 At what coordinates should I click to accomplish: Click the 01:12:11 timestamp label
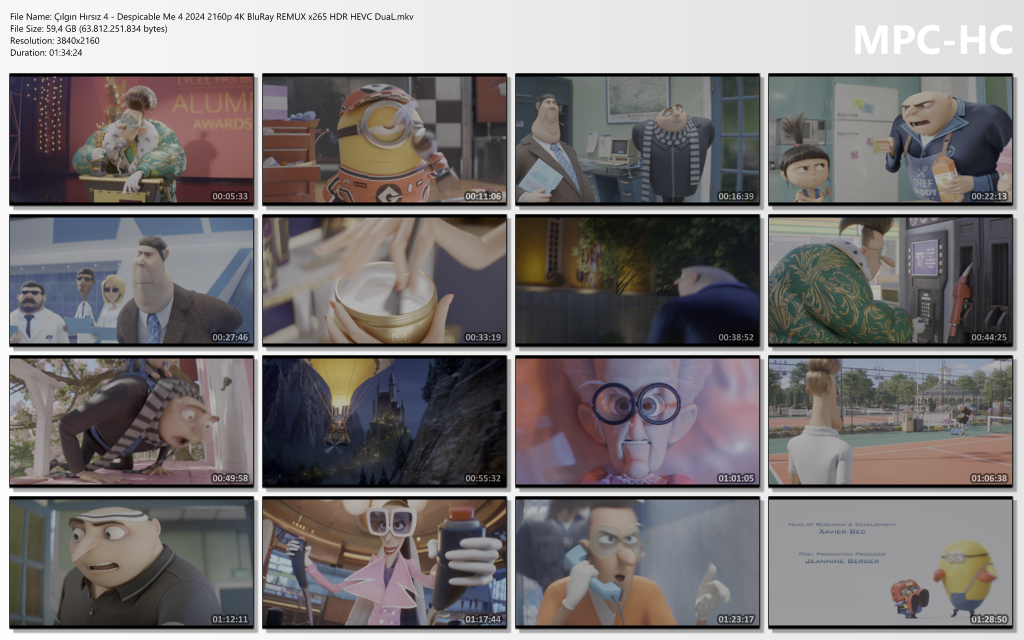(230, 619)
